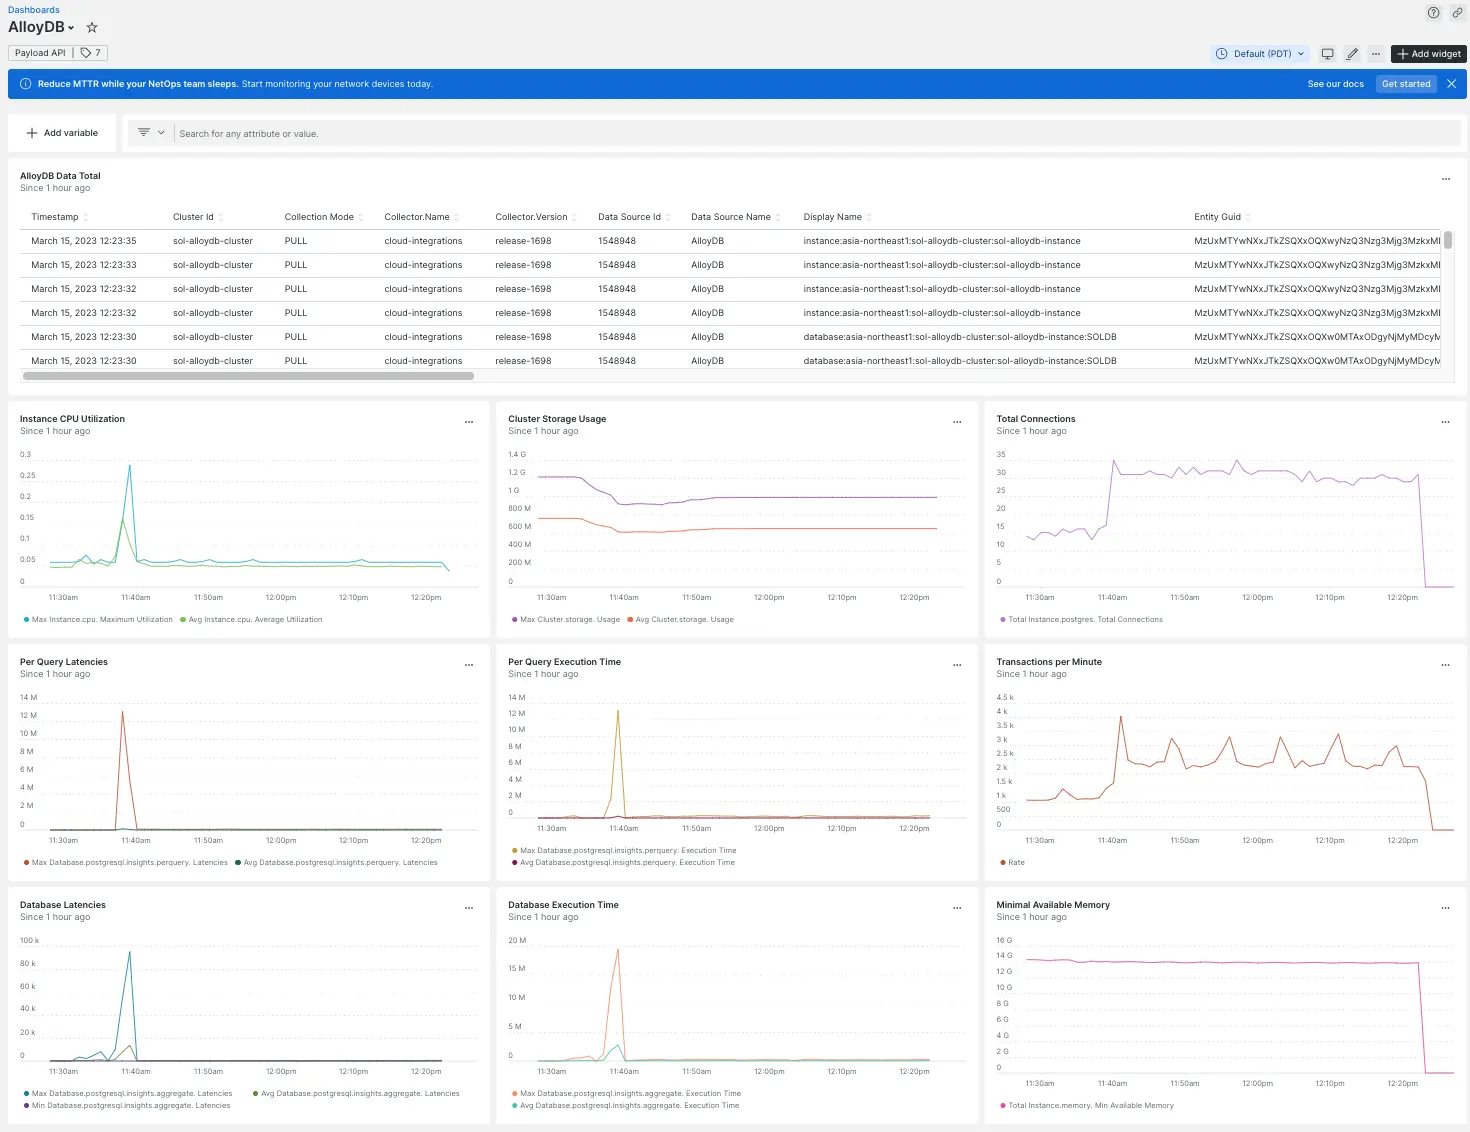The image size is (1470, 1132).
Task: Click the filter icon beside the search bar
Action: [144, 132]
